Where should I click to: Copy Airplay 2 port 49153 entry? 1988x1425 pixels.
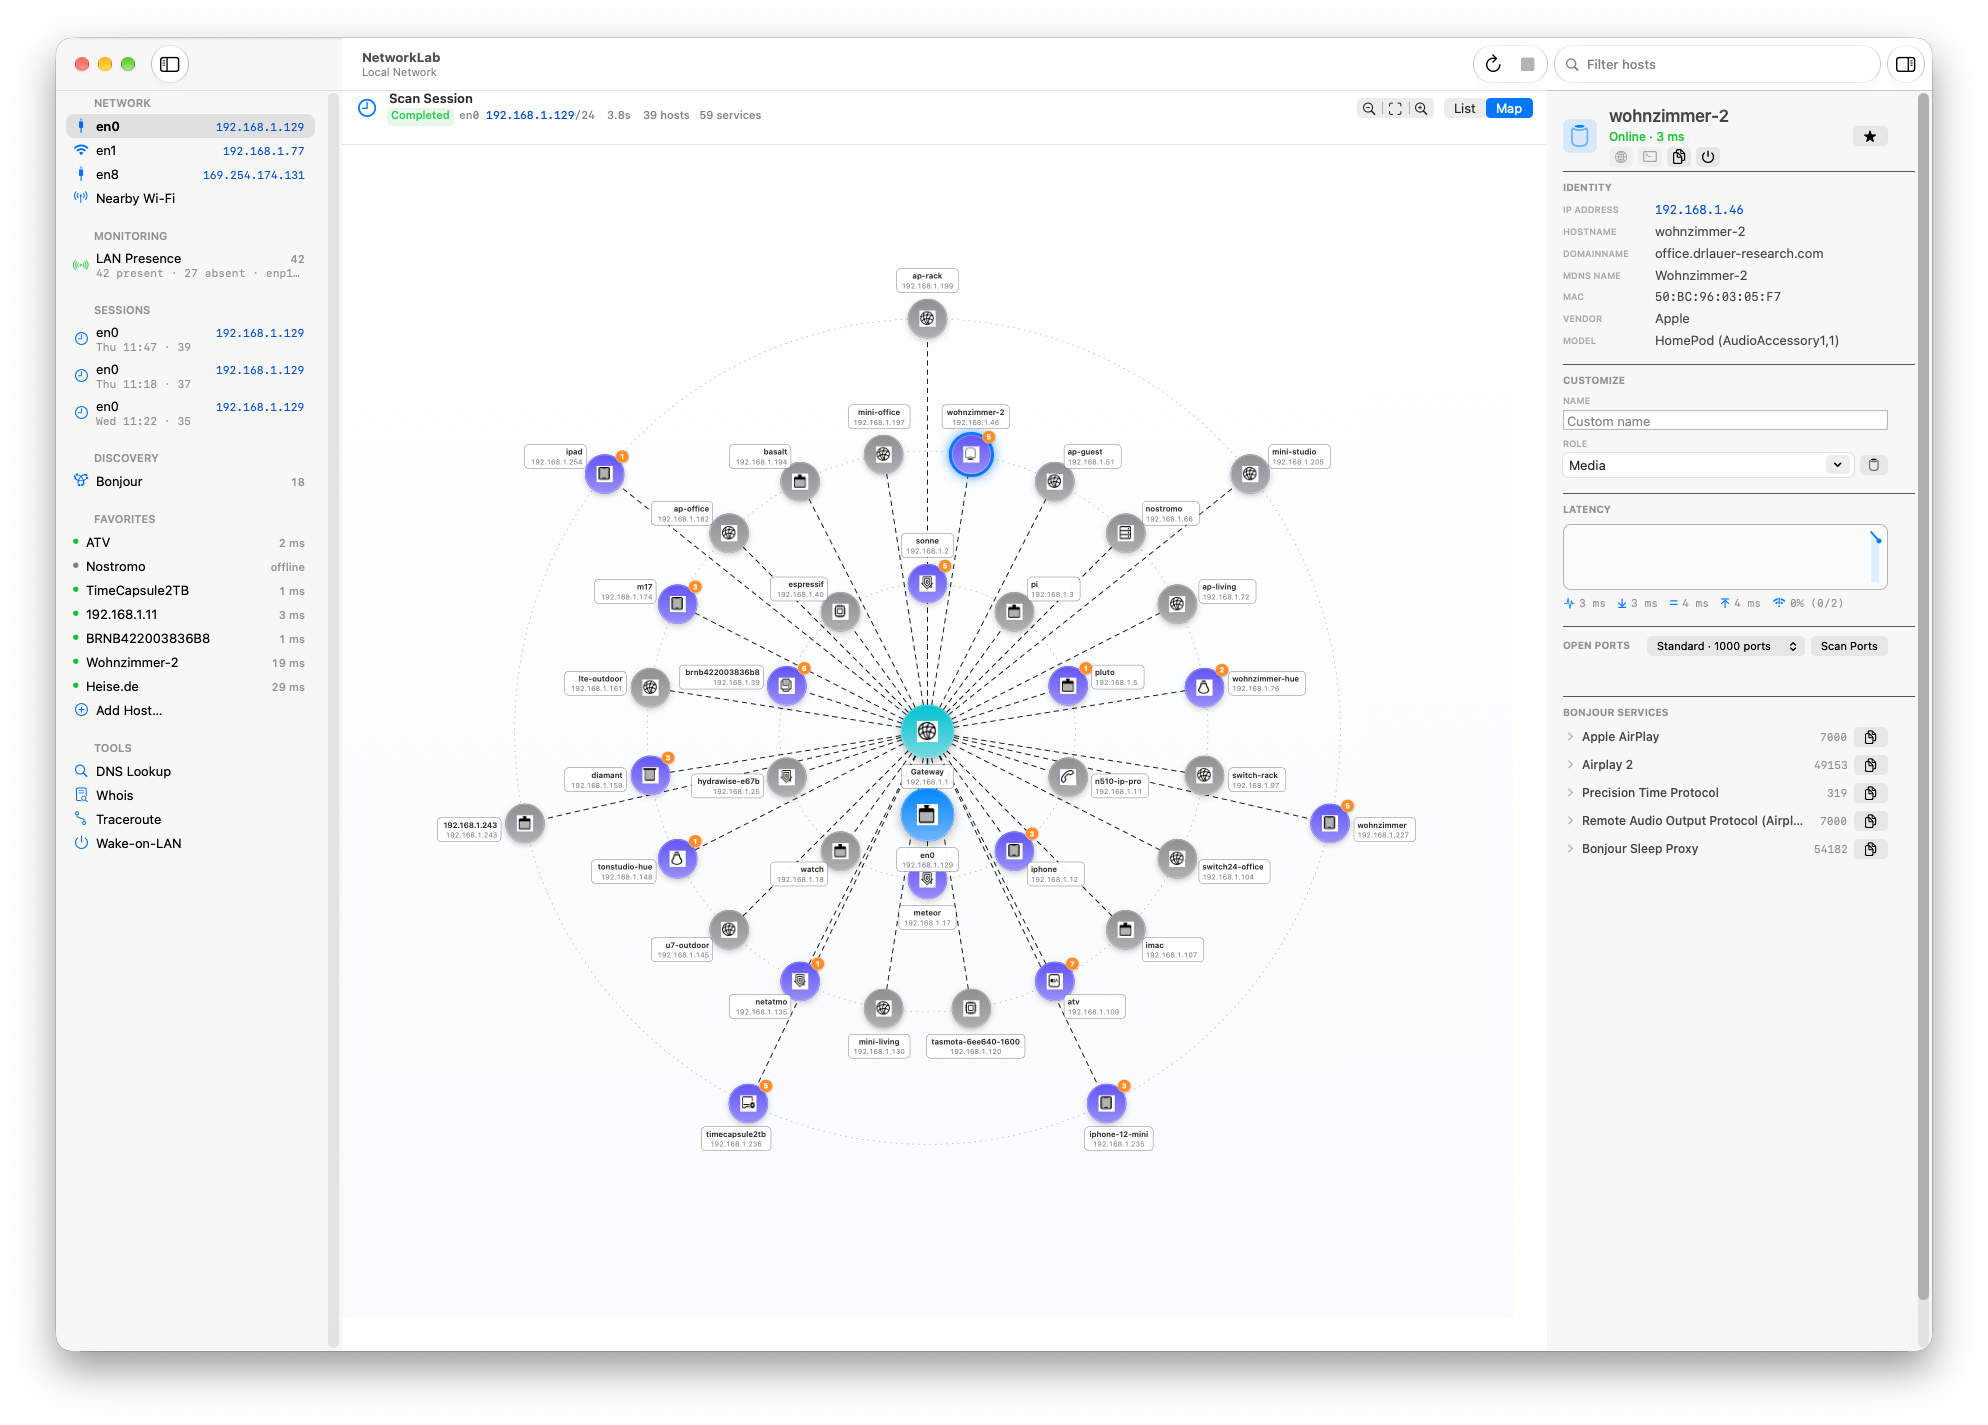pos(1870,765)
